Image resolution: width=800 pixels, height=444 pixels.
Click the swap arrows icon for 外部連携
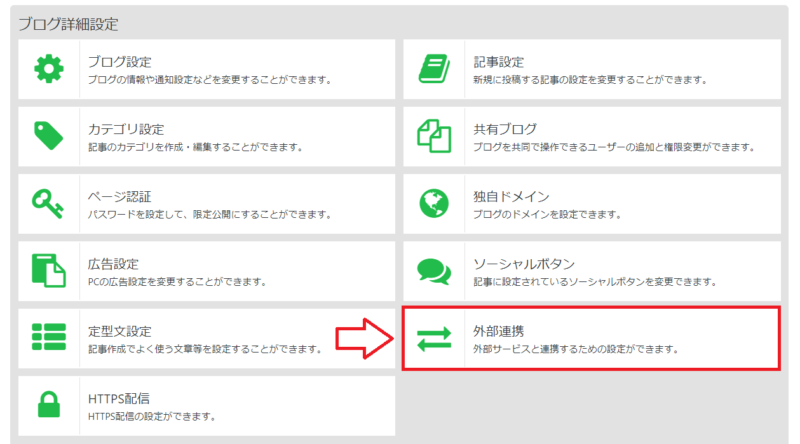[434, 339]
